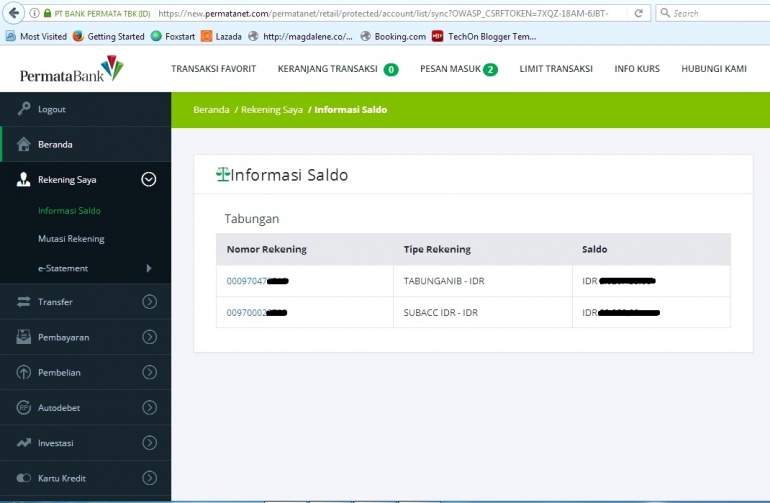Open Mutasi Rekening in sidebar
The height and width of the screenshot is (503, 770).
[x=71, y=239]
